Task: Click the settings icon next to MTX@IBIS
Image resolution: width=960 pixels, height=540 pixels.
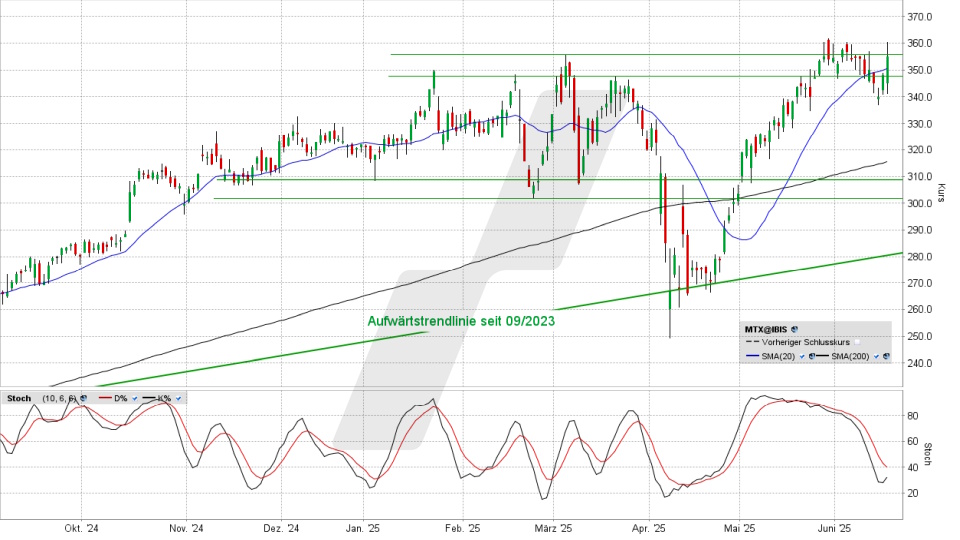Action: coord(795,329)
